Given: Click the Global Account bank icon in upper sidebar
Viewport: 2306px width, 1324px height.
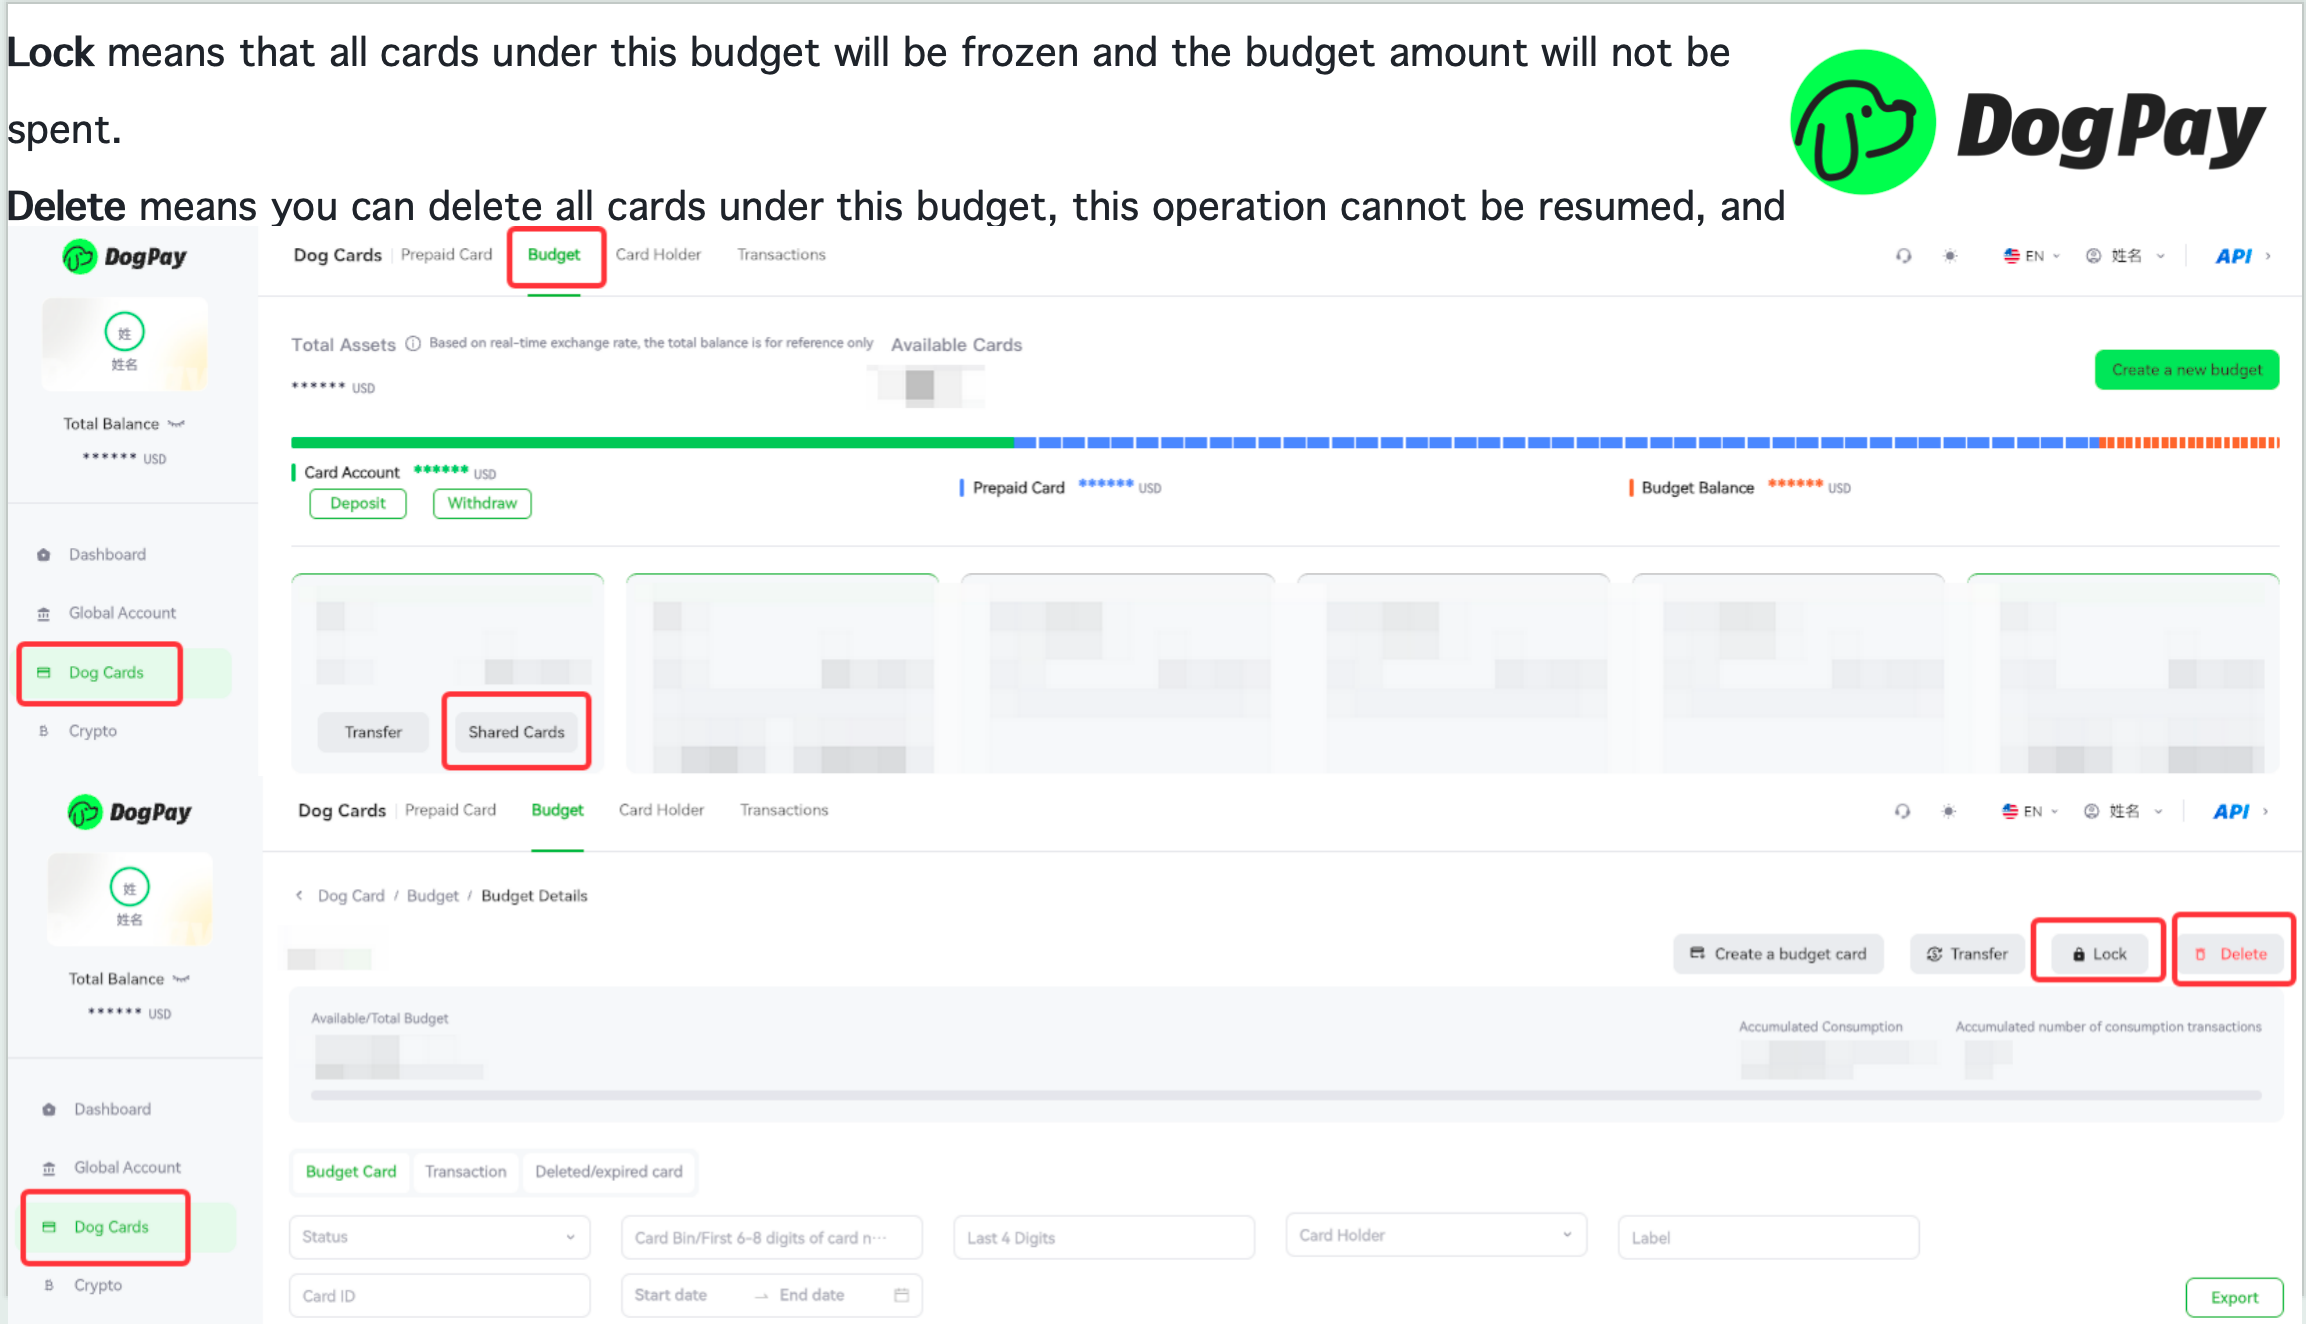Looking at the screenshot, I should (x=44, y=613).
